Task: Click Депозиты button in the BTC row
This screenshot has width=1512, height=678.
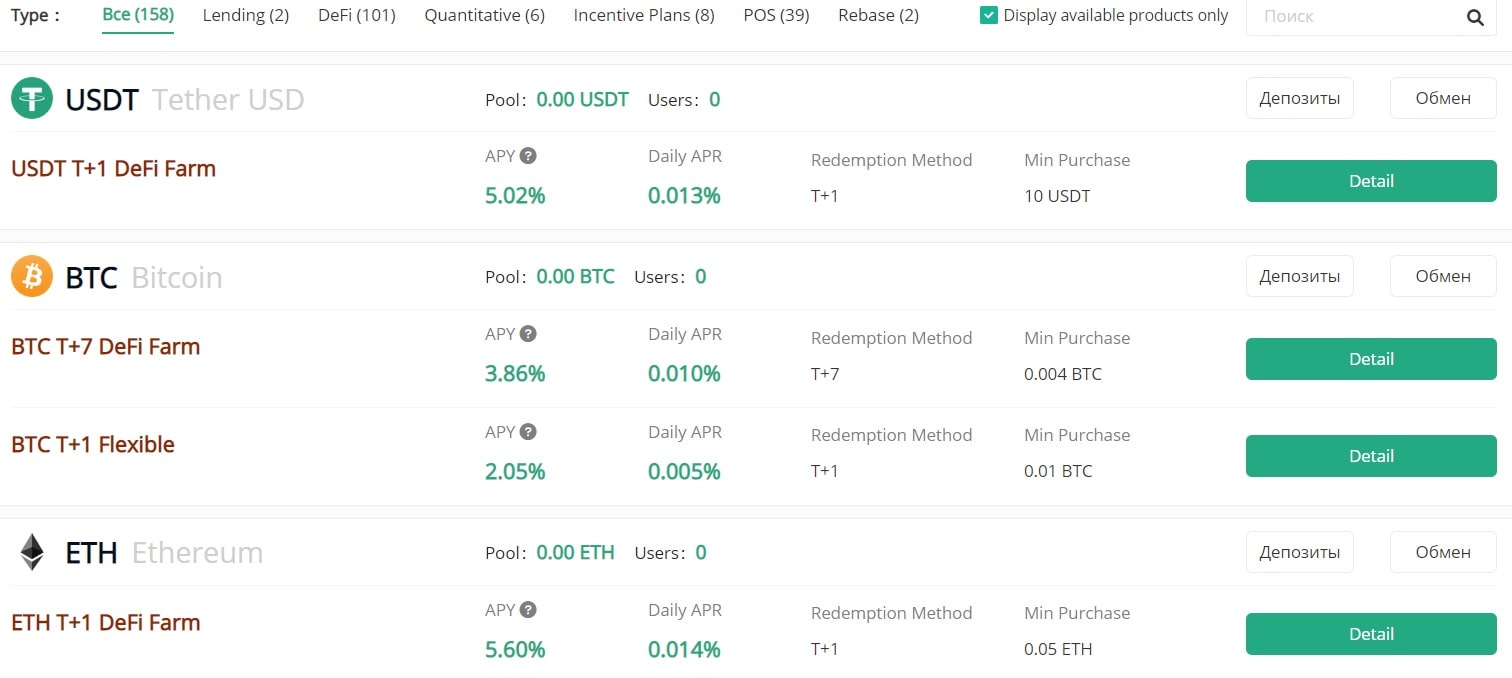Action: [1299, 276]
